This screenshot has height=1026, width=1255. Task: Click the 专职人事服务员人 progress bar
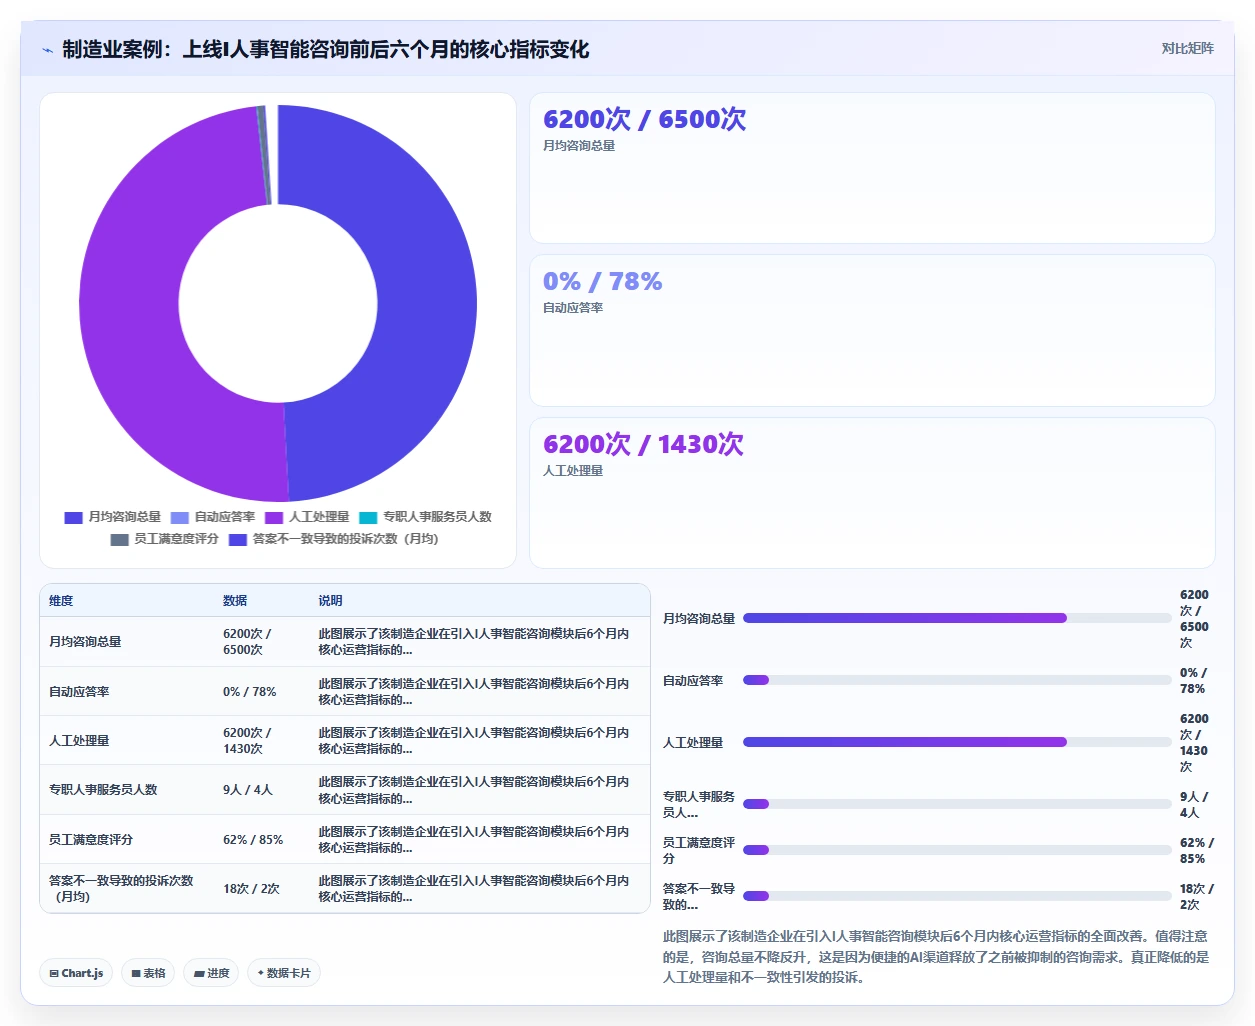point(957,804)
